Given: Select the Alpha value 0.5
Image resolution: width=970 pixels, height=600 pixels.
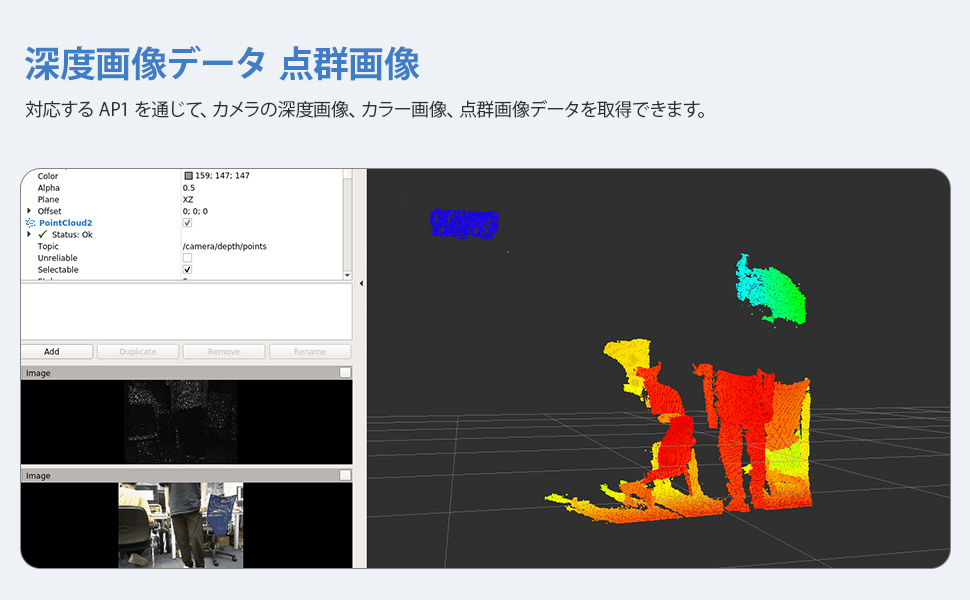Looking at the screenshot, I should pos(189,187).
